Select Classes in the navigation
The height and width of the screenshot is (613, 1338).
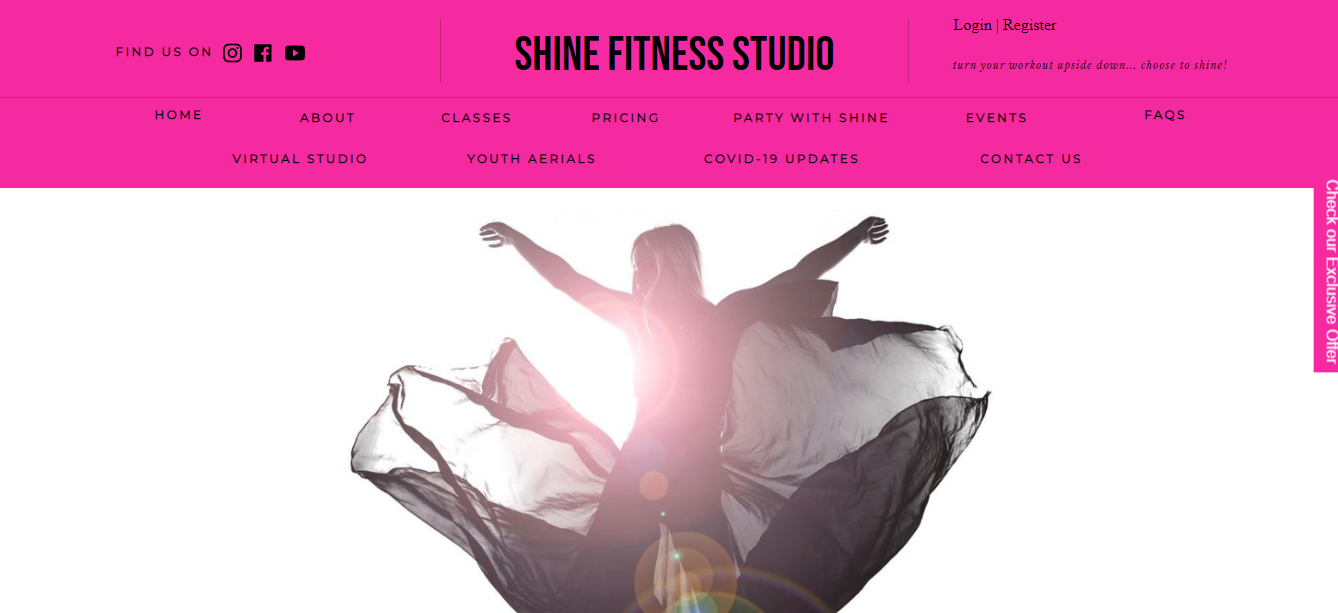(476, 118)
